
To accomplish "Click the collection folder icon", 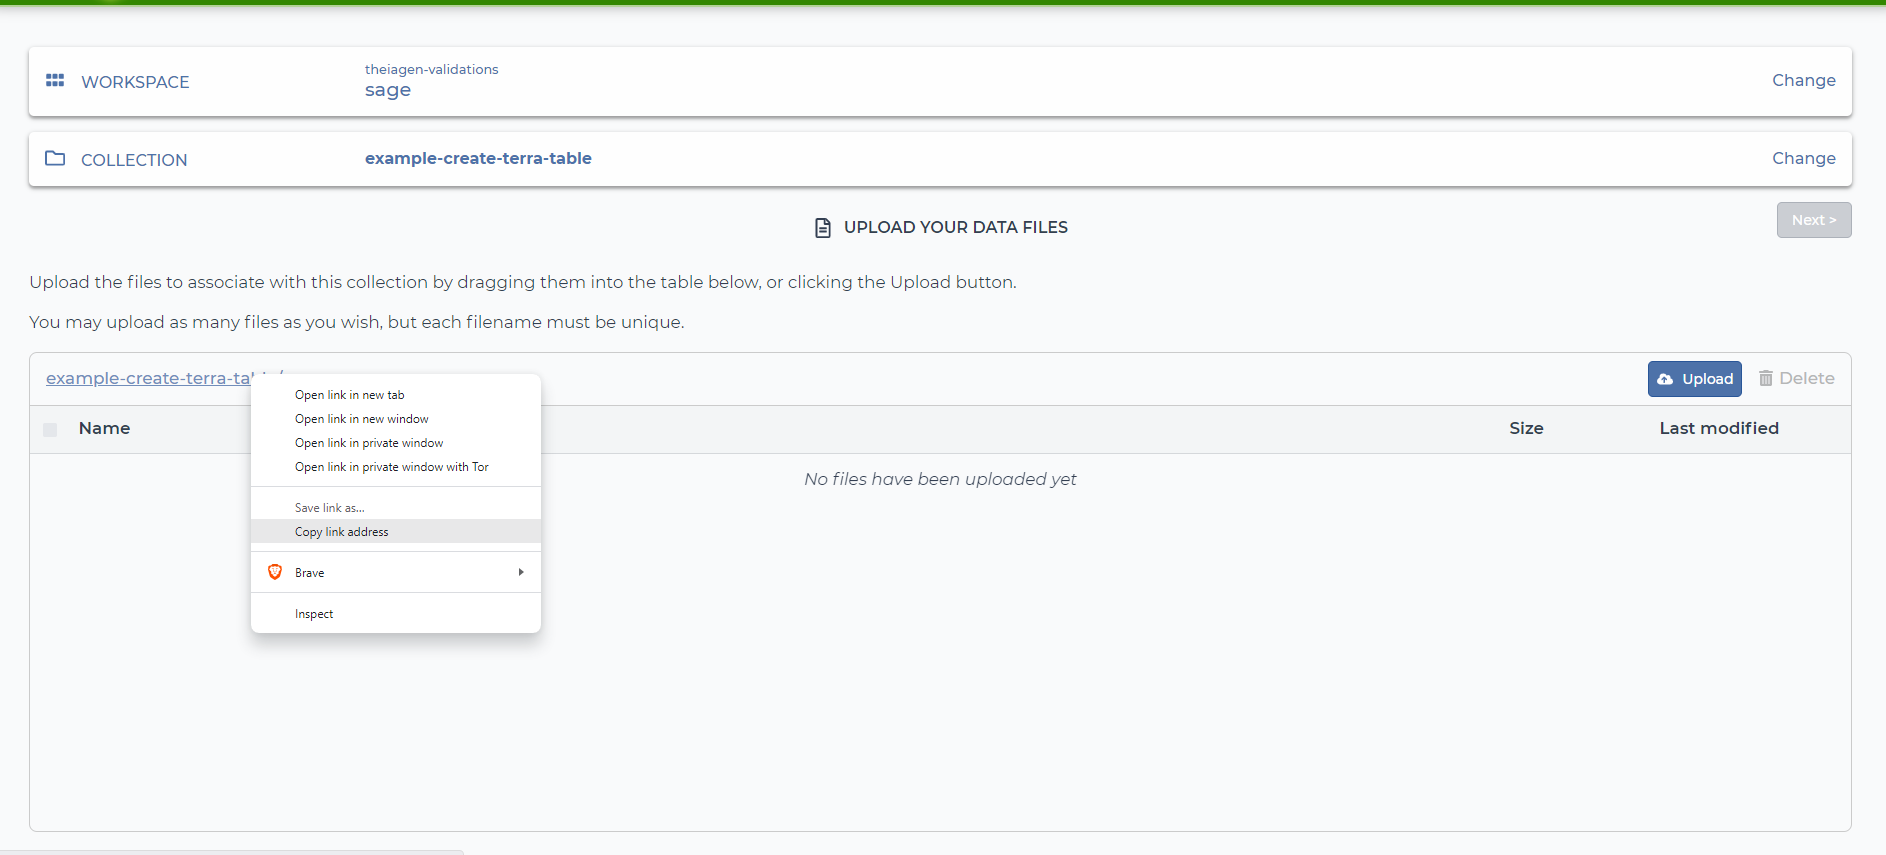I will [x=55, y=158].
